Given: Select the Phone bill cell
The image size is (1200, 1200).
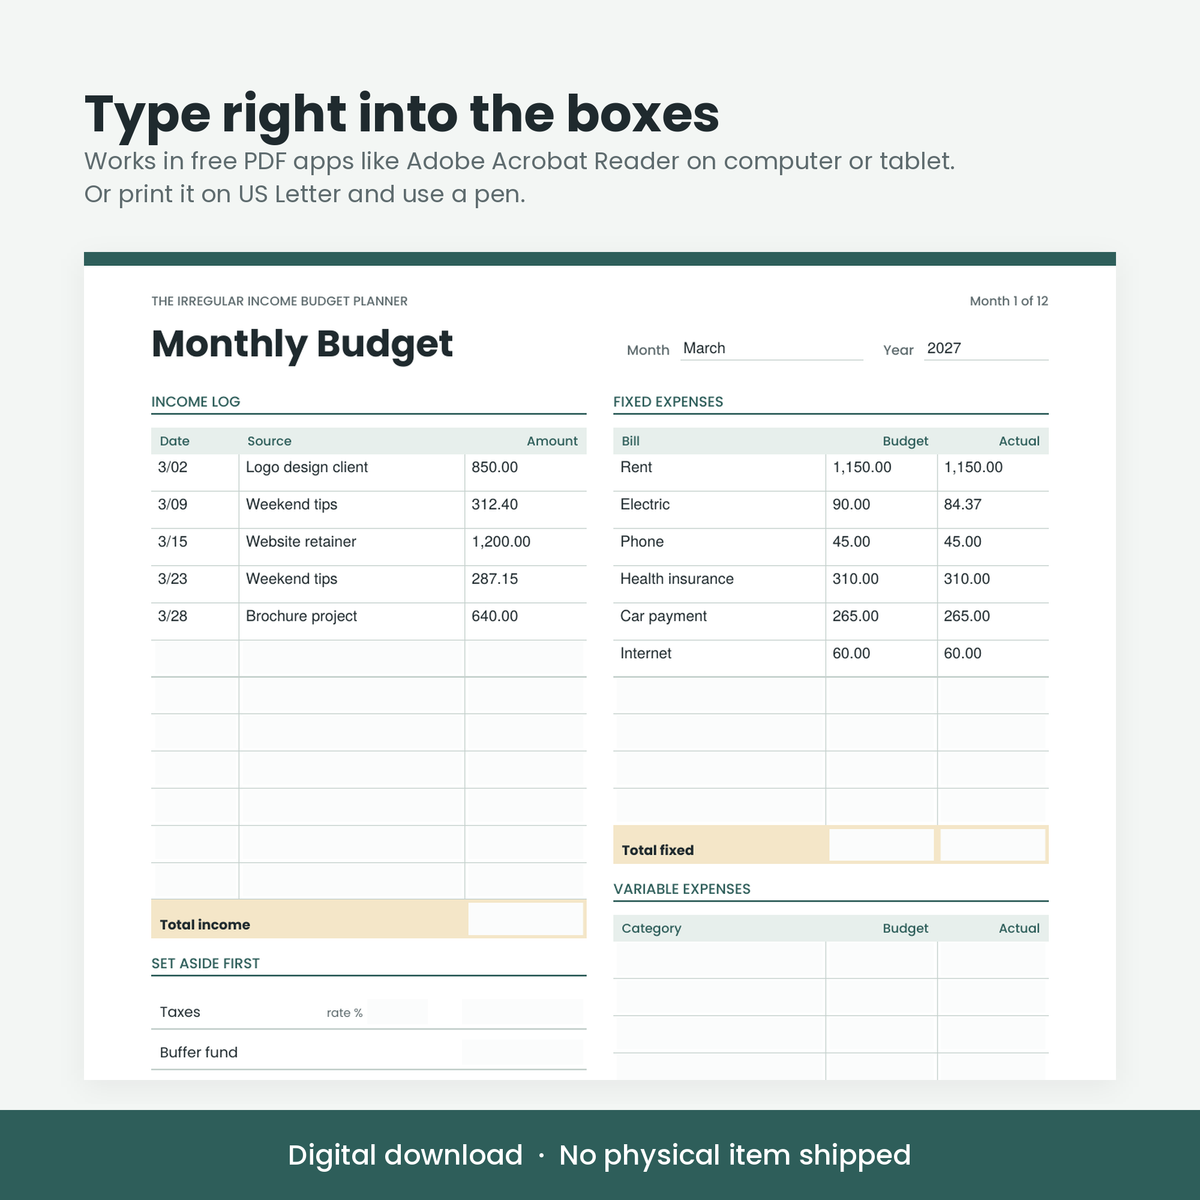Looking at the screenshot, I should click(719, 546).
